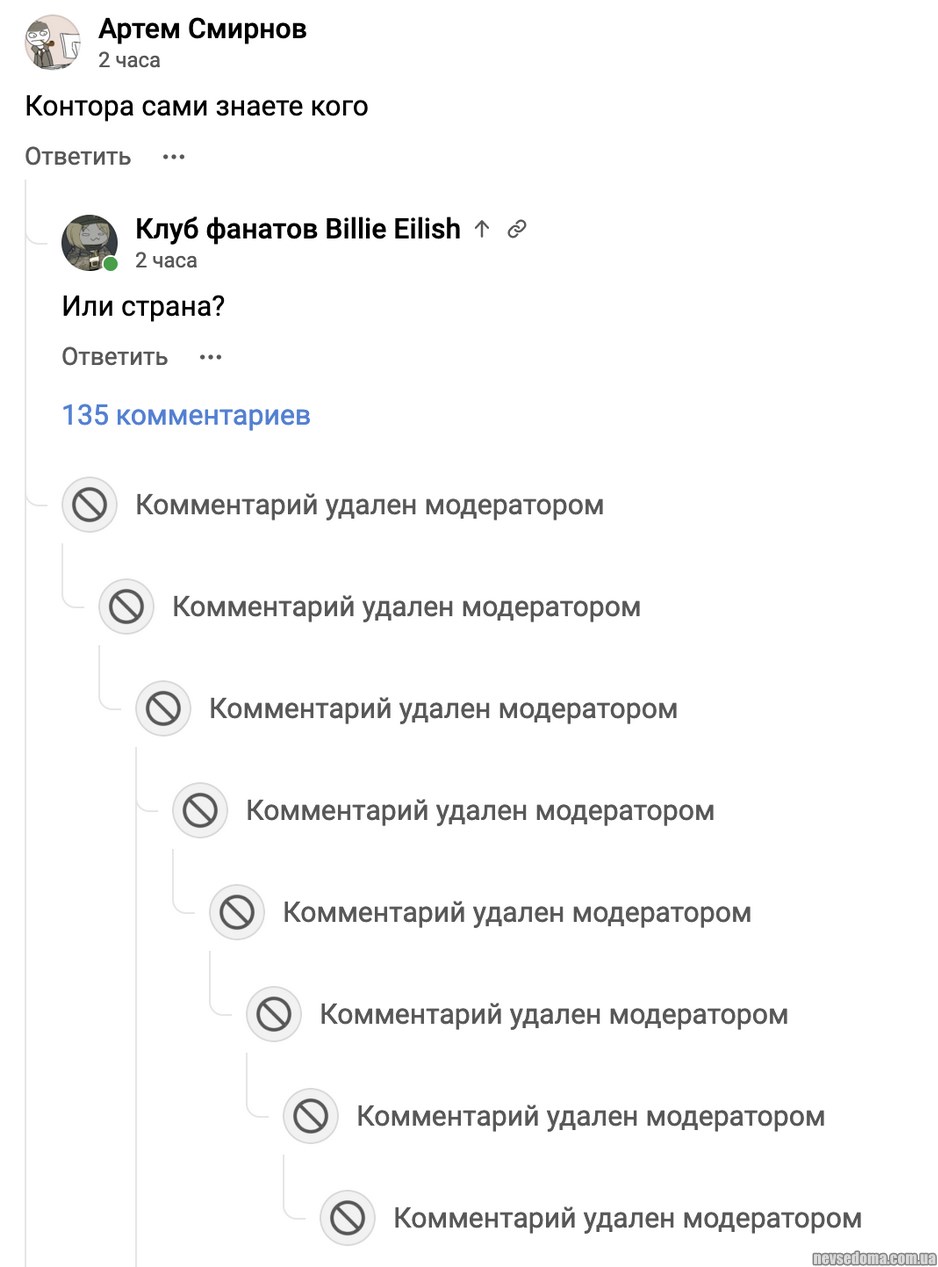Copy comment link via chain icon
938x1267 pixels.
coord(516,229)
